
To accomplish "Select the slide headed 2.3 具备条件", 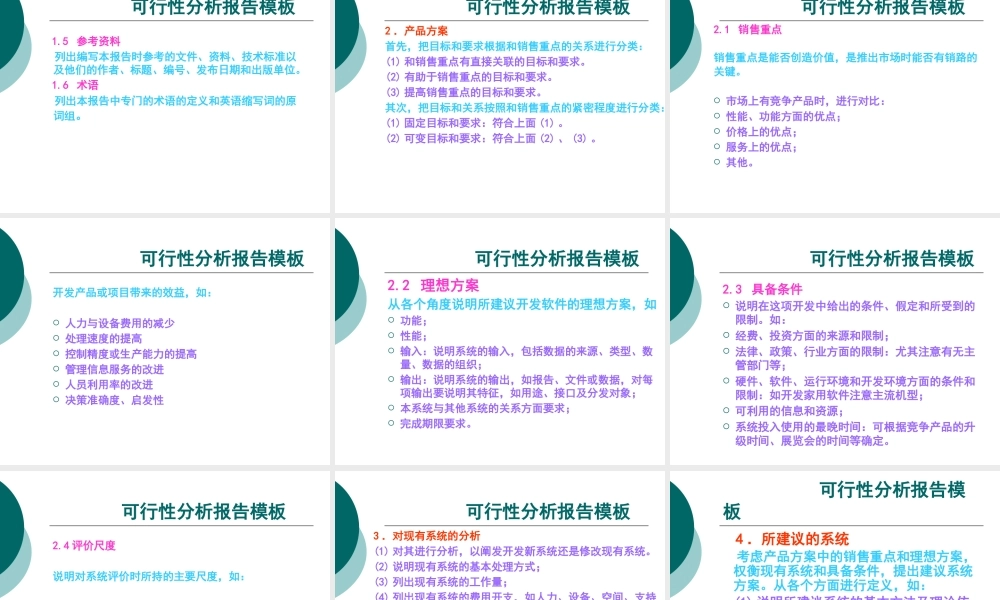I will [x=835, y=342].
